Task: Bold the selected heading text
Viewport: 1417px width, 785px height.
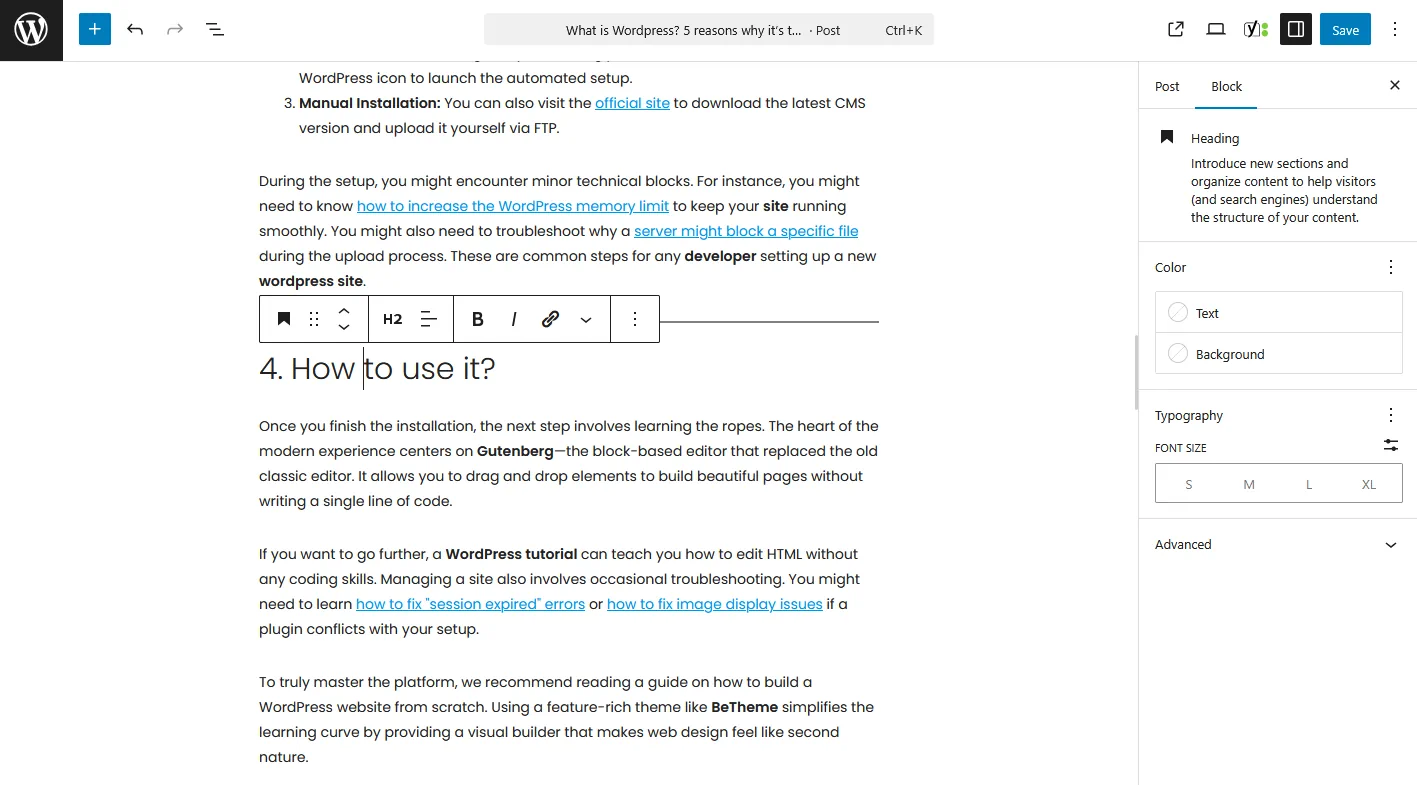Action: pos(477,318)
